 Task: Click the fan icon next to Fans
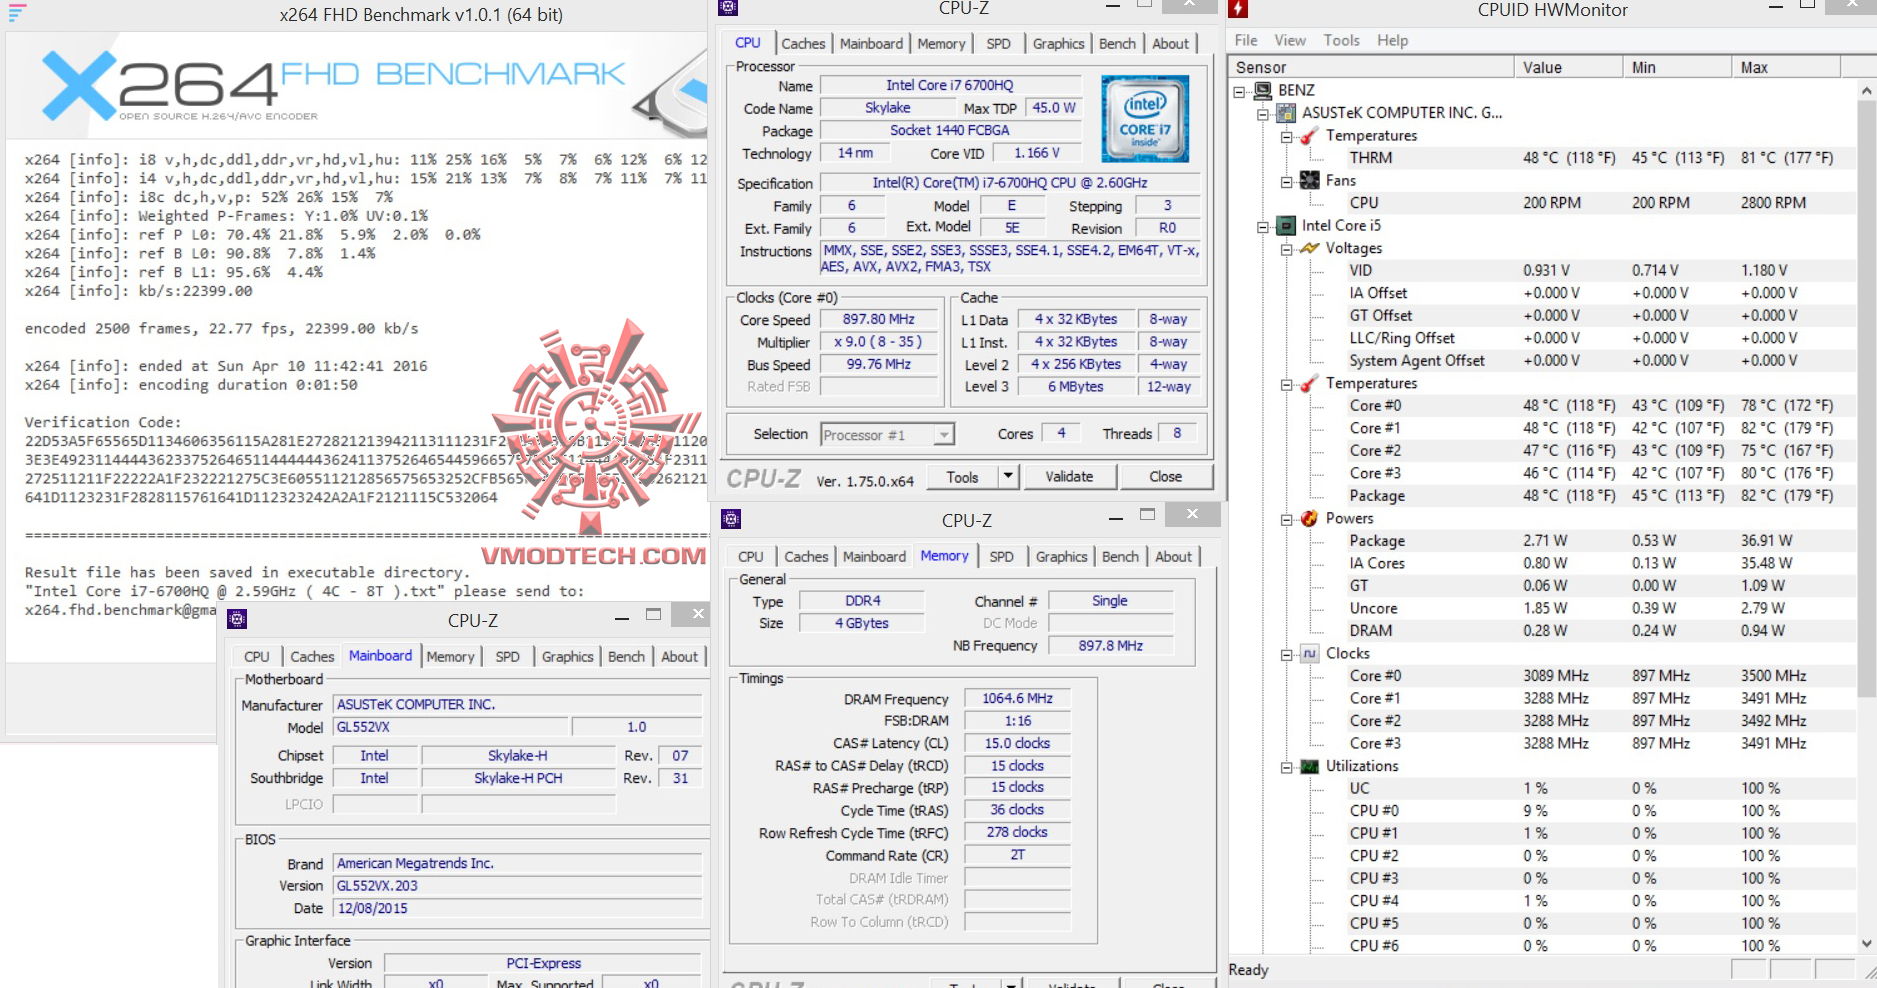pos(1309,180)
